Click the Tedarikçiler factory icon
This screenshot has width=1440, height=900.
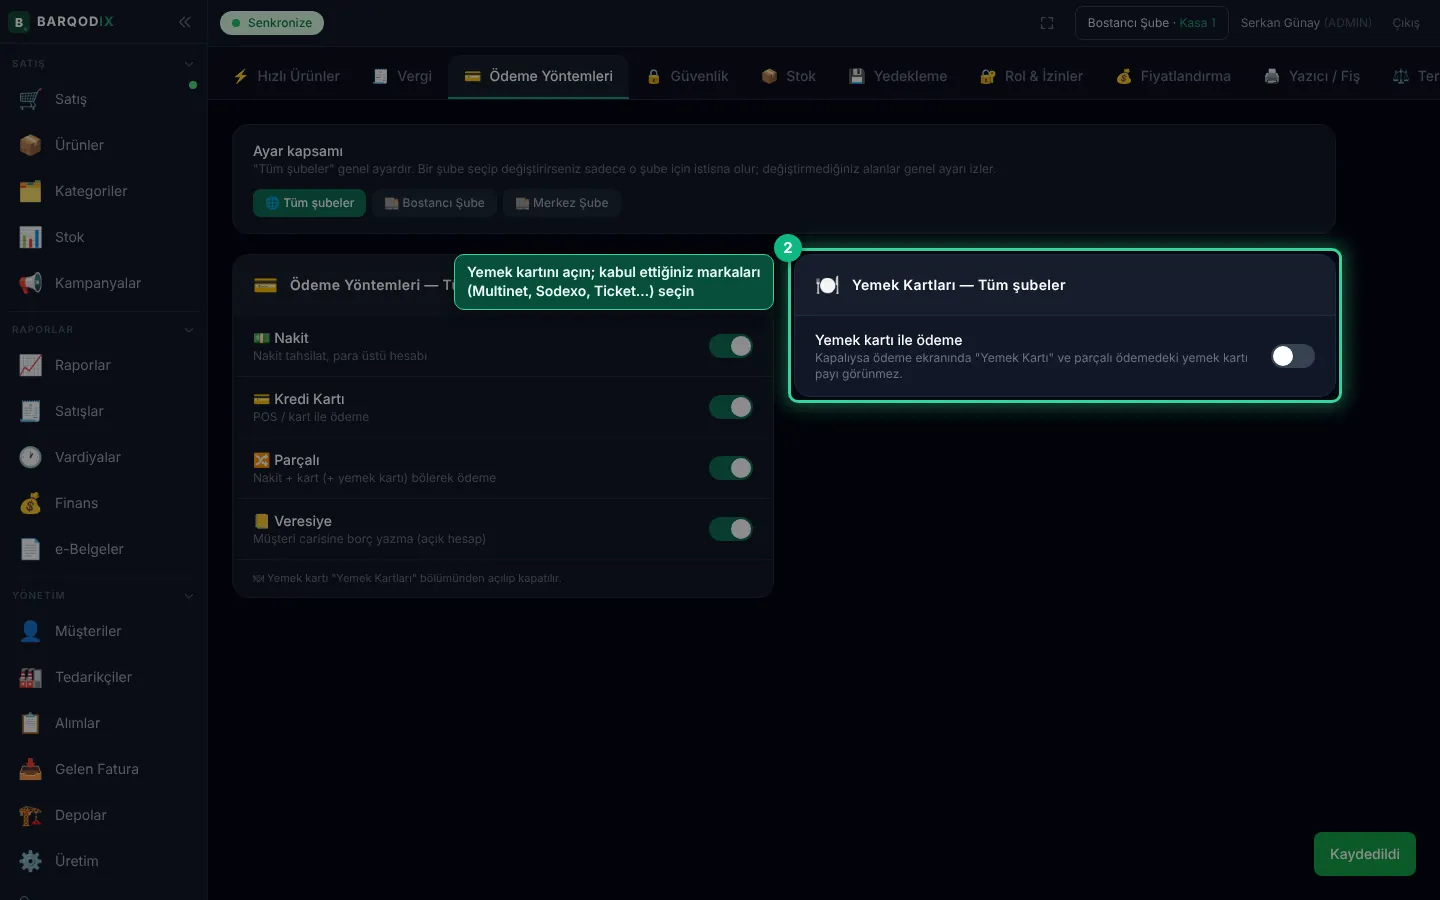pos(30,677)
